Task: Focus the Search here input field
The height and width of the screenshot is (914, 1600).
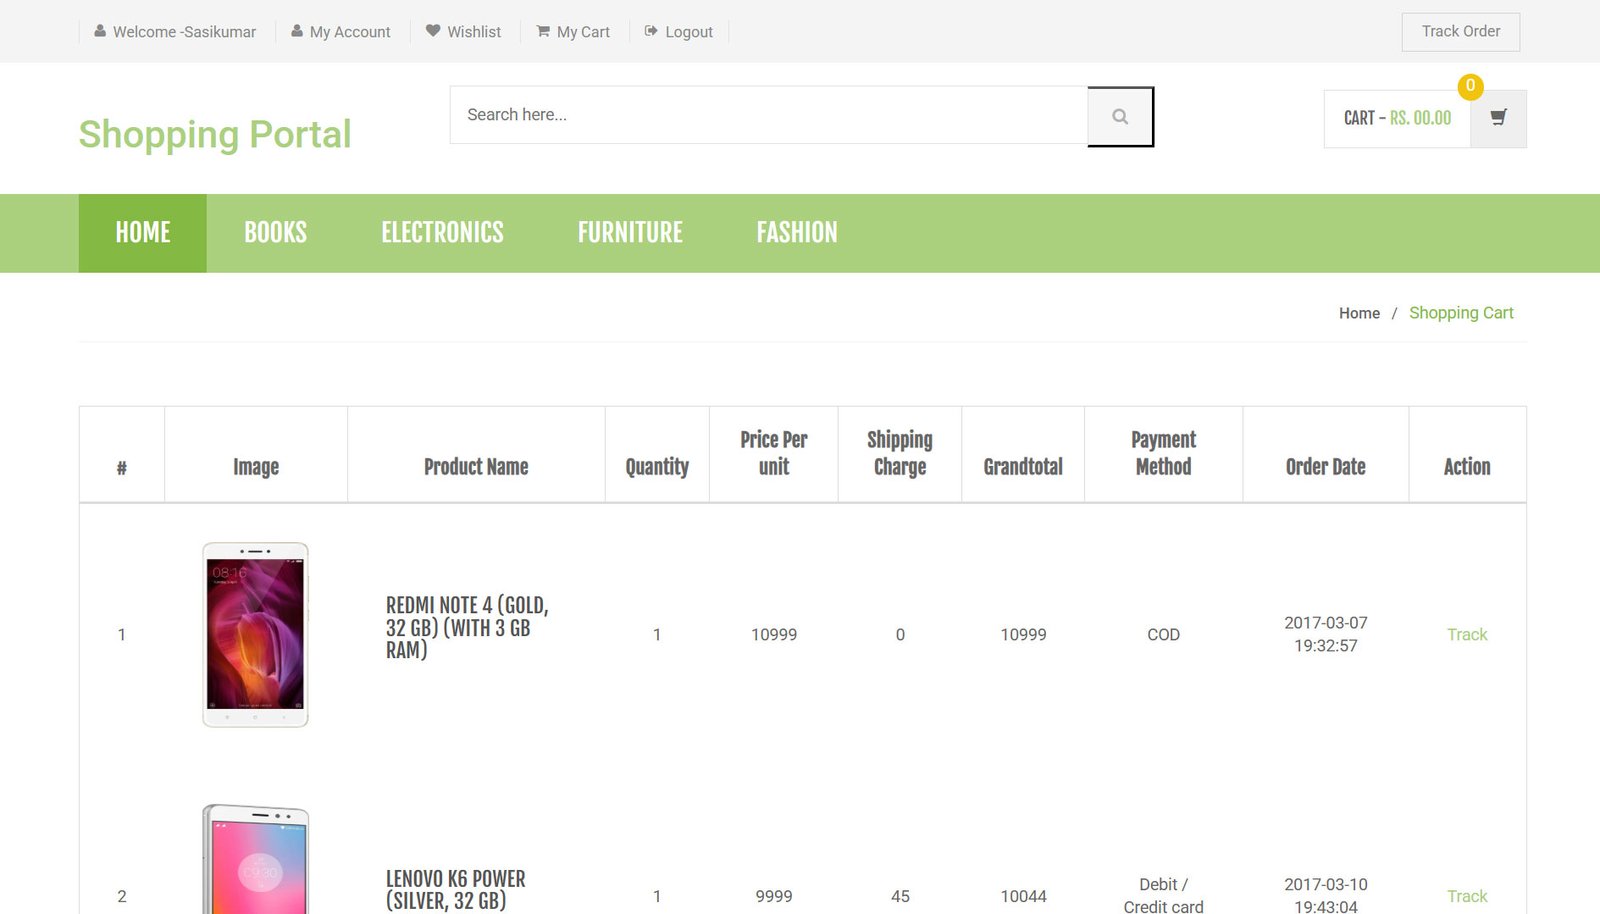Action: click(769, 115)
